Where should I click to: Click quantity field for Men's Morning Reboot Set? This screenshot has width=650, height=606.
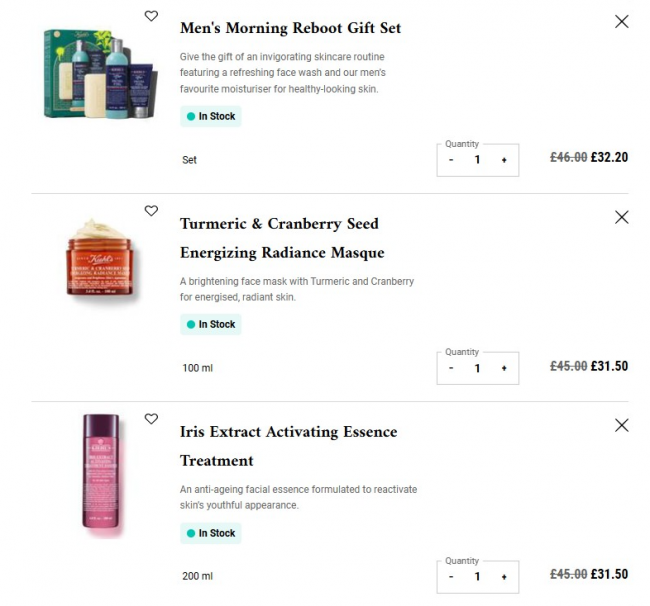tap(477, 159)
